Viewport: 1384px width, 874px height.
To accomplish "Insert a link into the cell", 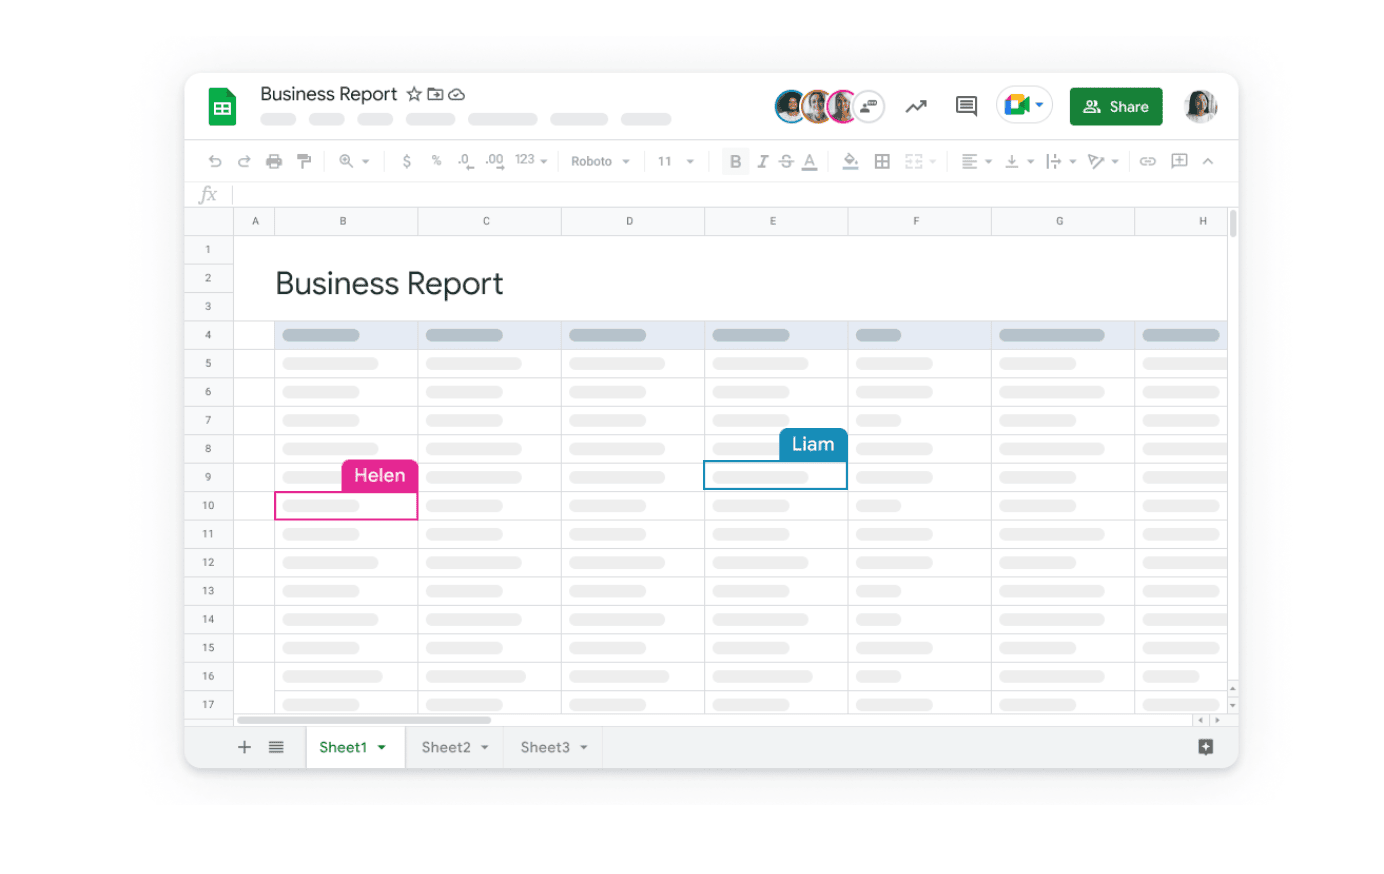I will 1147,160.
